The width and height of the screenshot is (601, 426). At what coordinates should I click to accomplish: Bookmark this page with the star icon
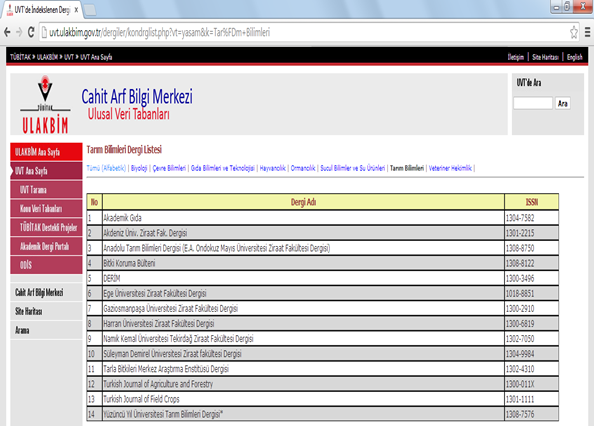[x=573, y=32]
